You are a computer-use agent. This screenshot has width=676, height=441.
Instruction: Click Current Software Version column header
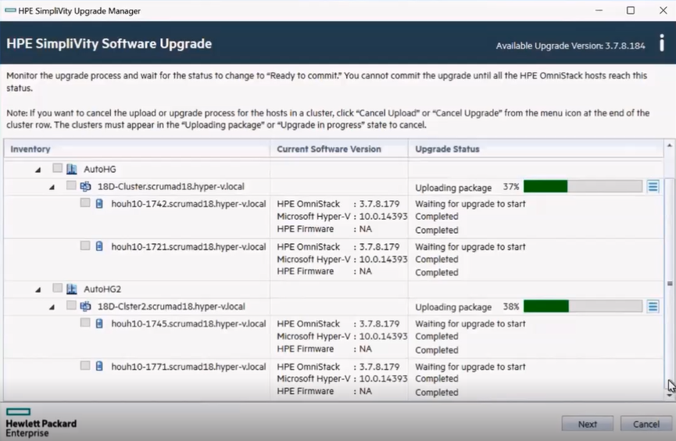pyautogui.click(x=339, y=149)
